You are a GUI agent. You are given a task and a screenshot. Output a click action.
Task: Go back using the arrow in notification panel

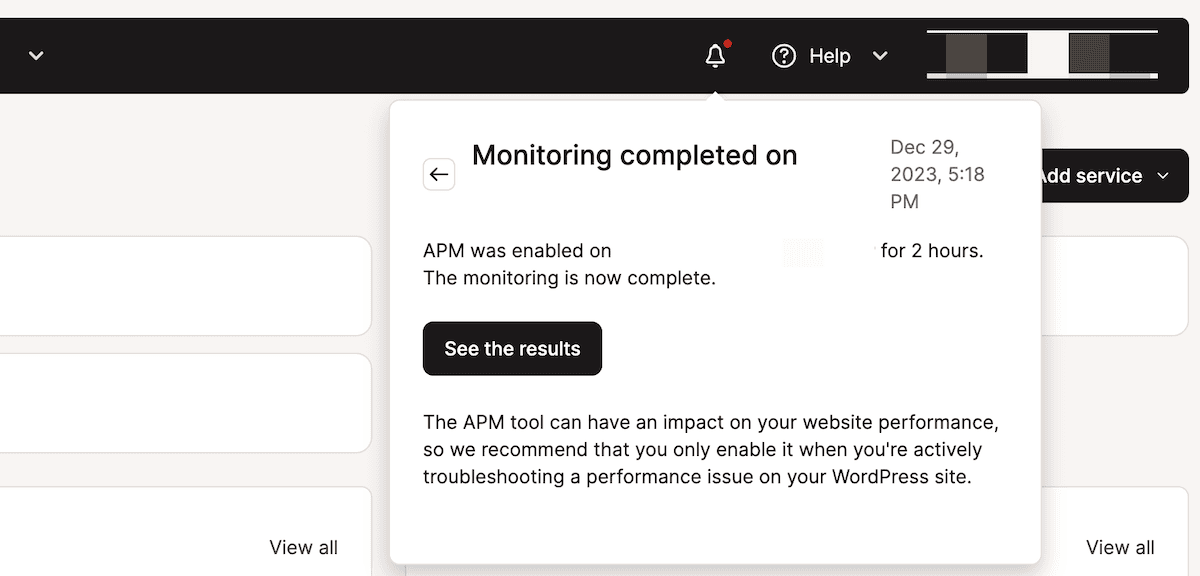pyautogui.click(x=439, y=174)
